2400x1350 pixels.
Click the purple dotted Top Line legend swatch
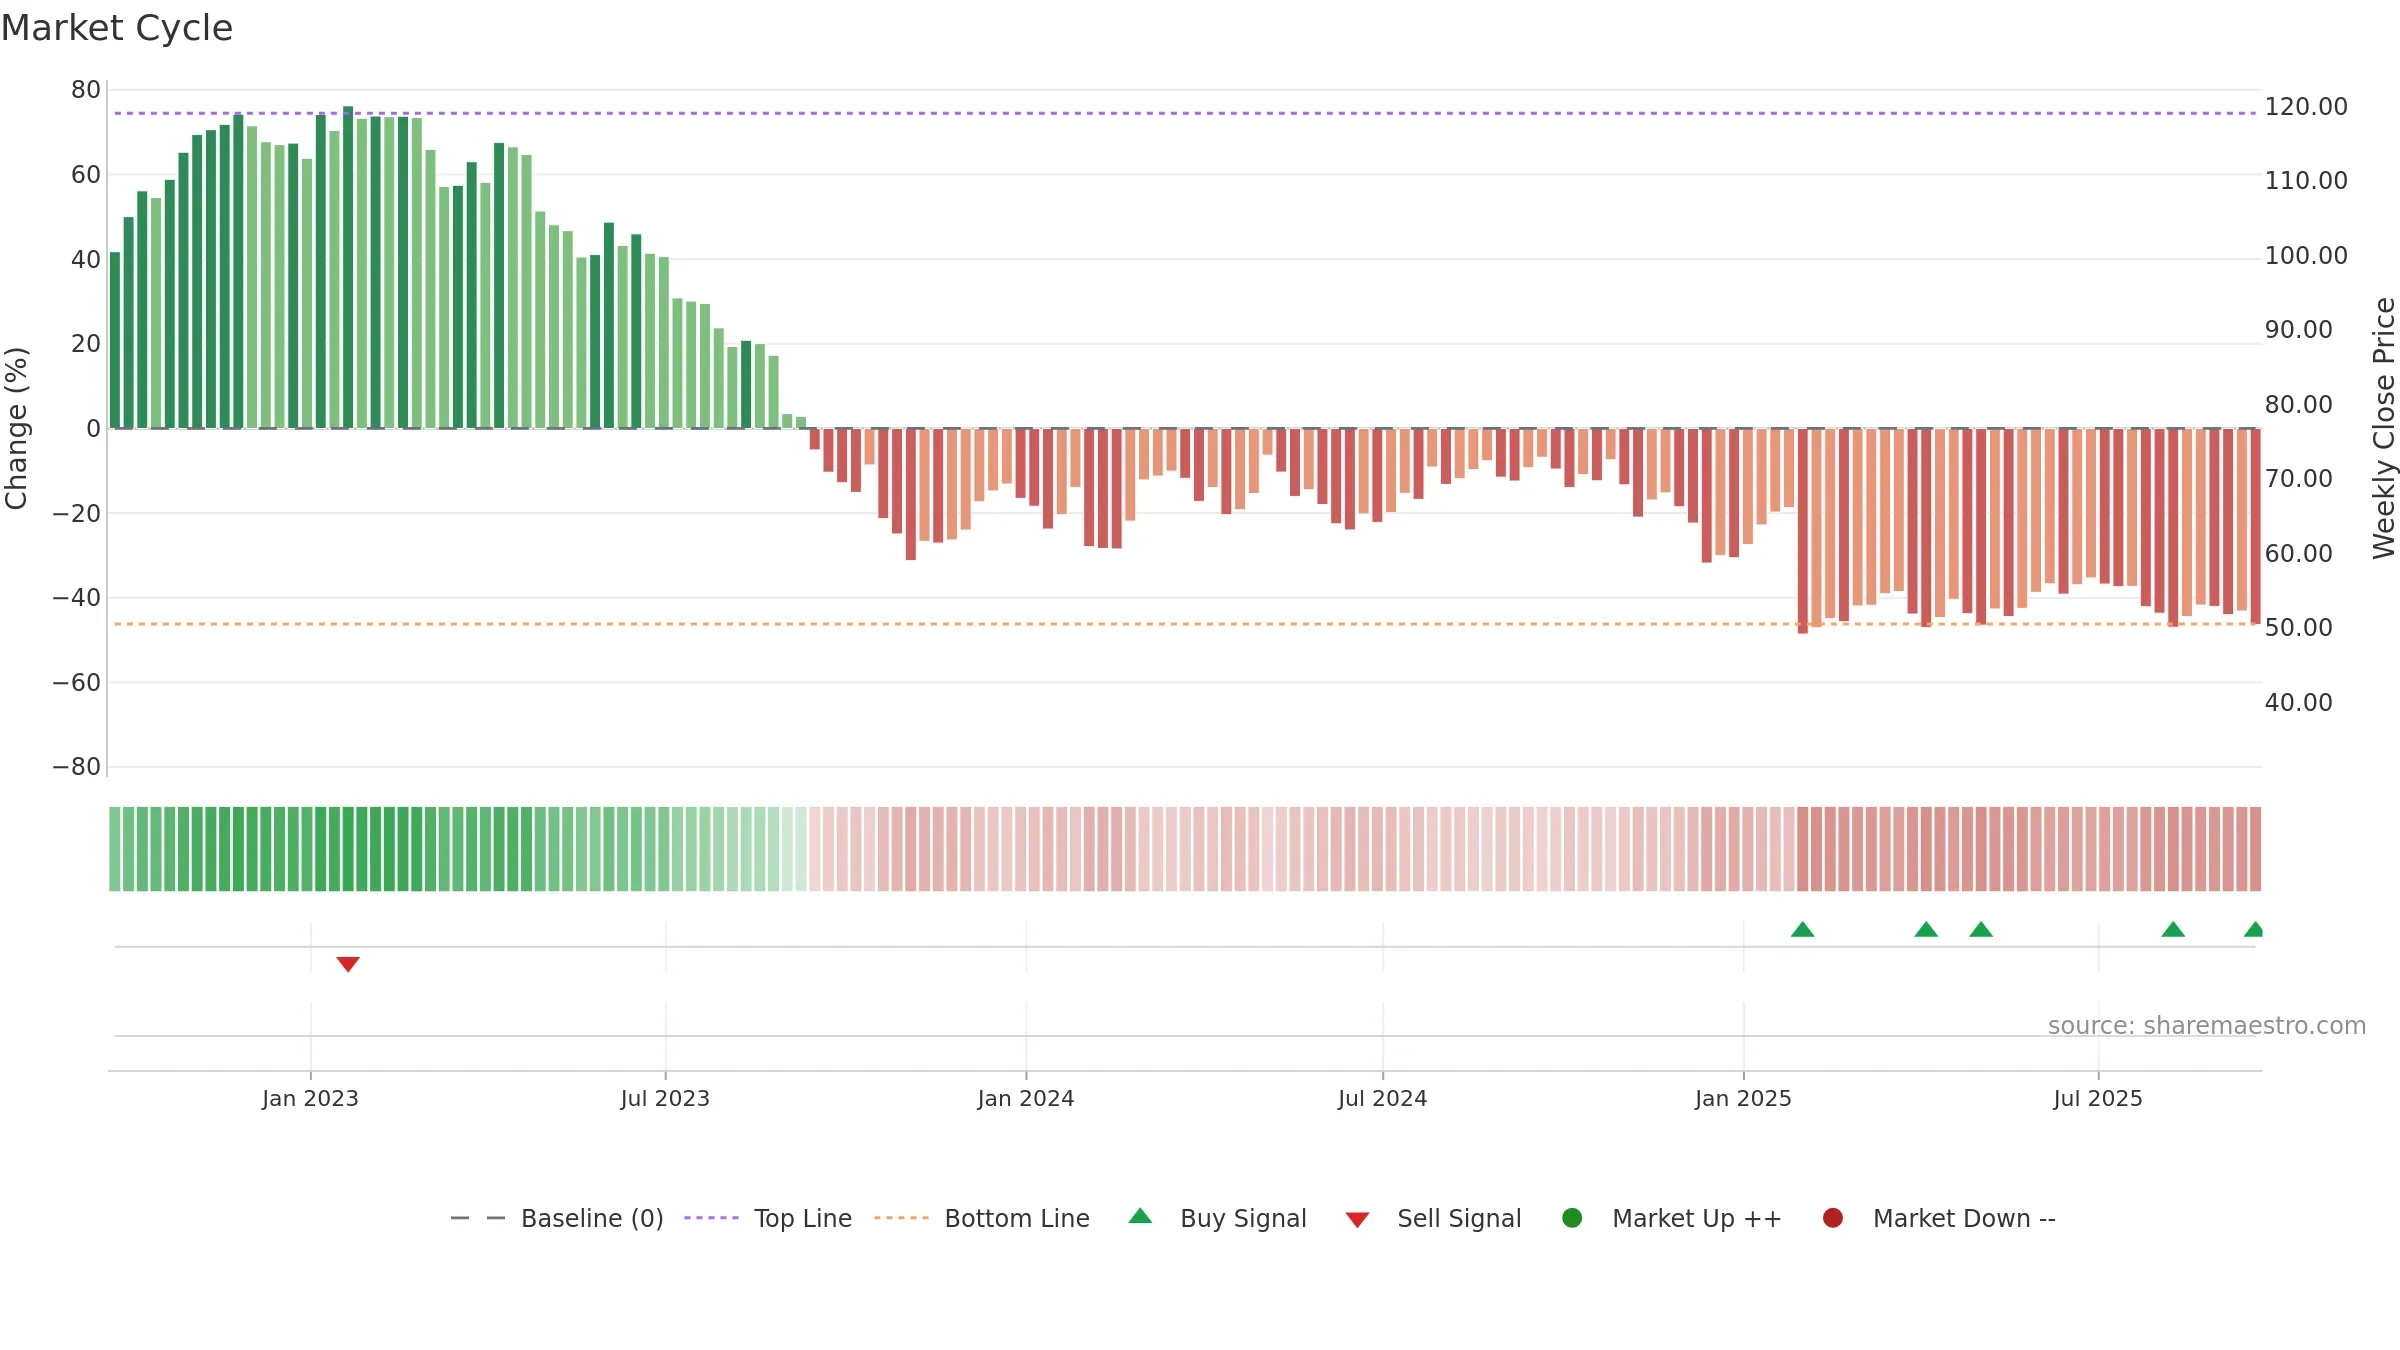(711, 1218)
